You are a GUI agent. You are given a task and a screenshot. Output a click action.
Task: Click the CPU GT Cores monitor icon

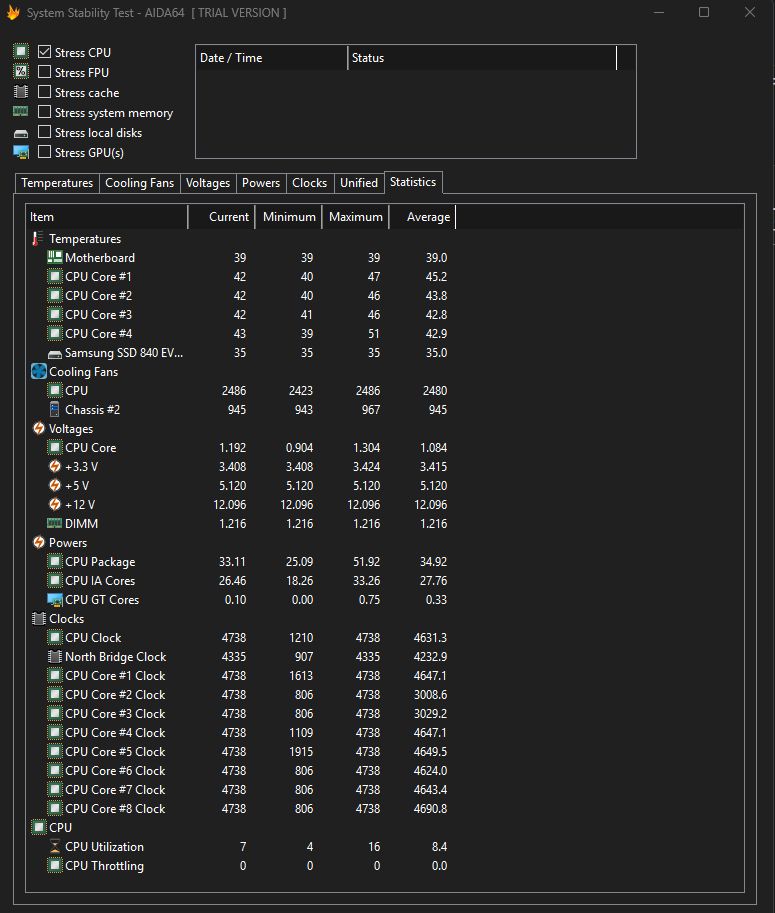coord(55,600)
